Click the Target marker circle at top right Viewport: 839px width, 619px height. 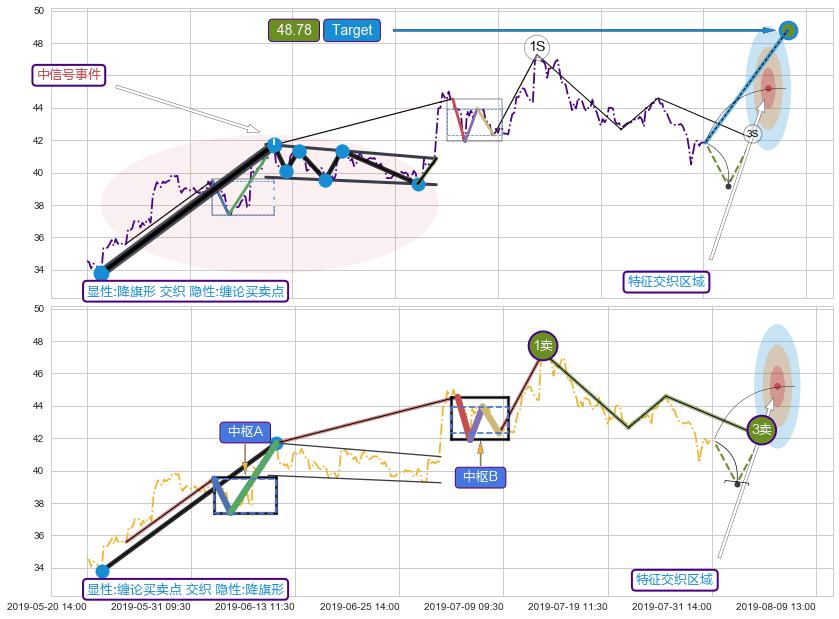point(788,30)
